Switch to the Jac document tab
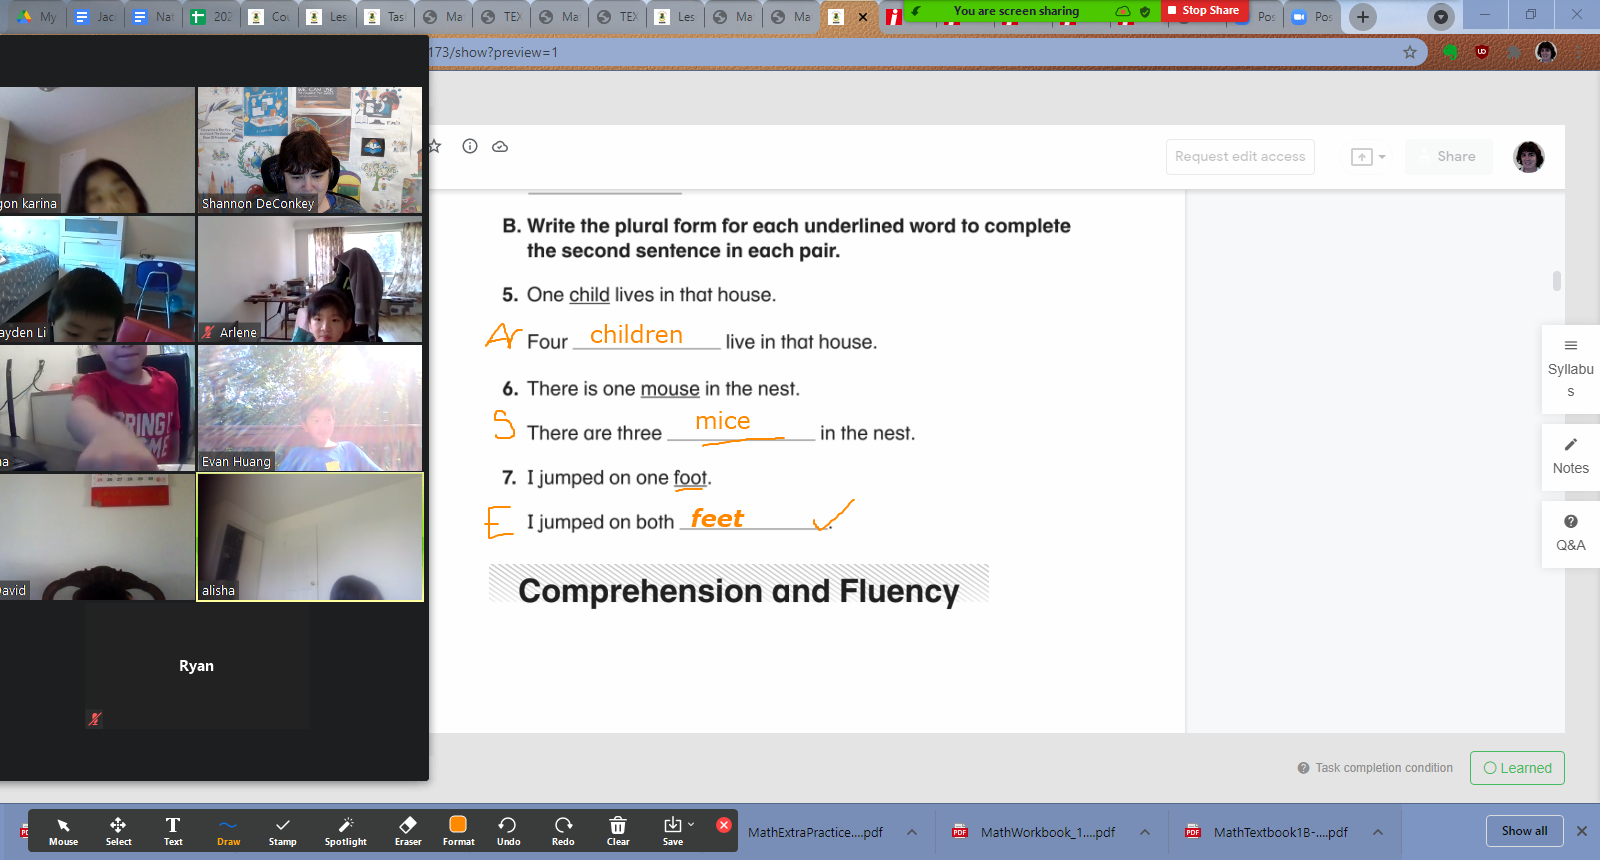 (x=95, y=17)
